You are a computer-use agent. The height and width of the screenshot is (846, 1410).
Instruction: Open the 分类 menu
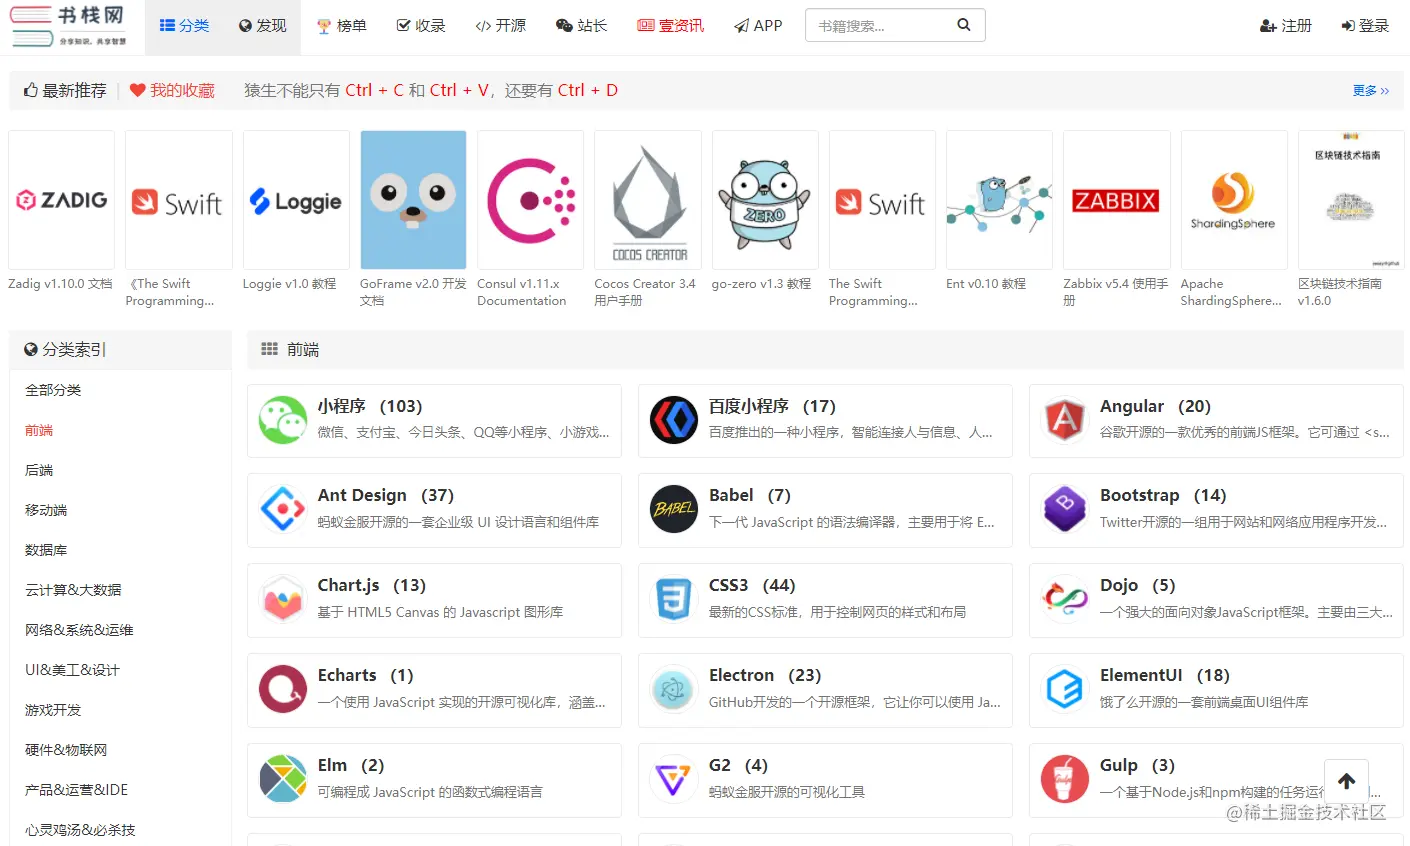185,26
